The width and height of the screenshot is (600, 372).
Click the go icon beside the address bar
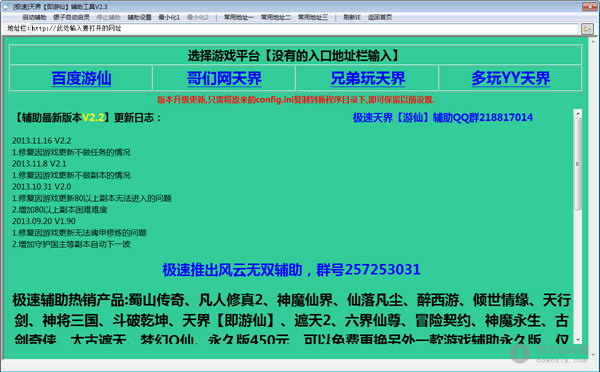[587, 29]
